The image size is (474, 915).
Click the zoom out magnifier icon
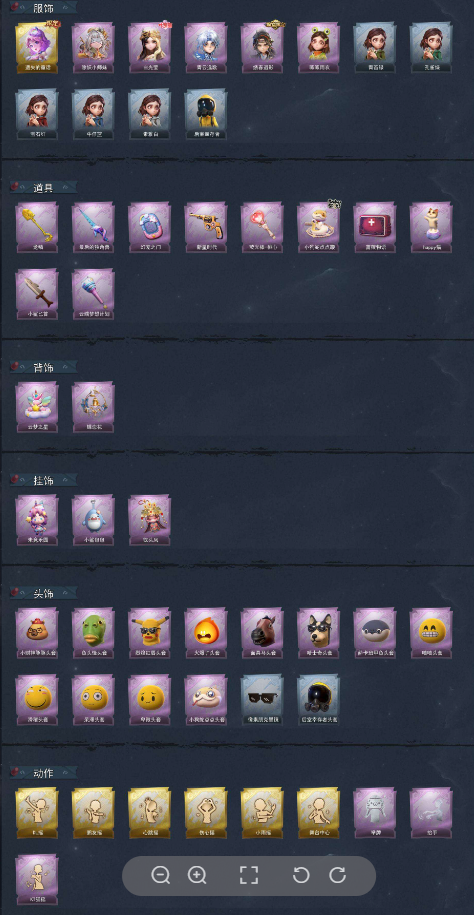(x=160, y=875)
